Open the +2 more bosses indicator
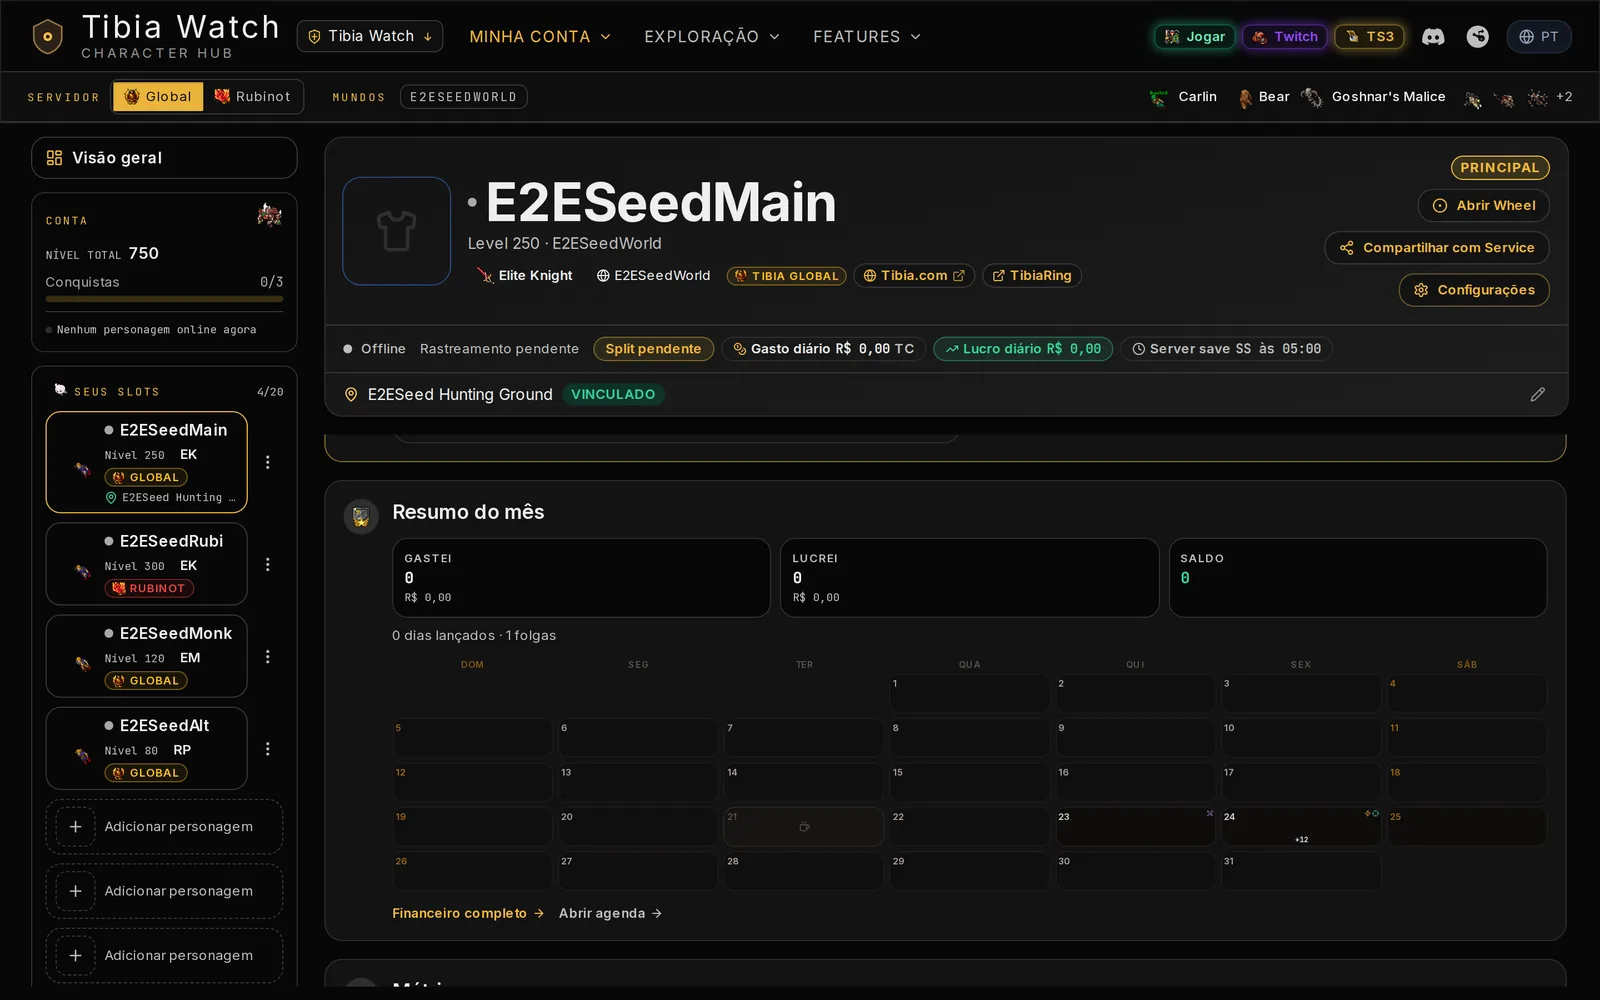The image size is (1600, 1000). tap(1564, 97)
